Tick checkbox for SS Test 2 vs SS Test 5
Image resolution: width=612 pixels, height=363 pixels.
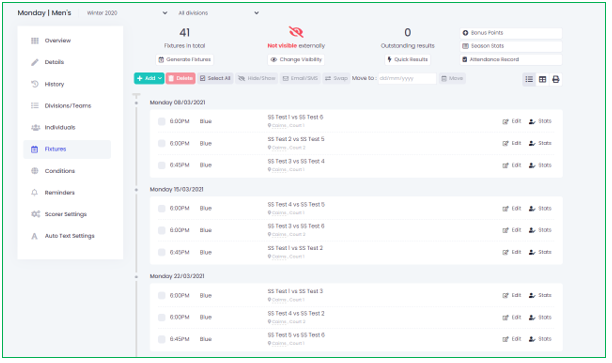pos(162,144)
